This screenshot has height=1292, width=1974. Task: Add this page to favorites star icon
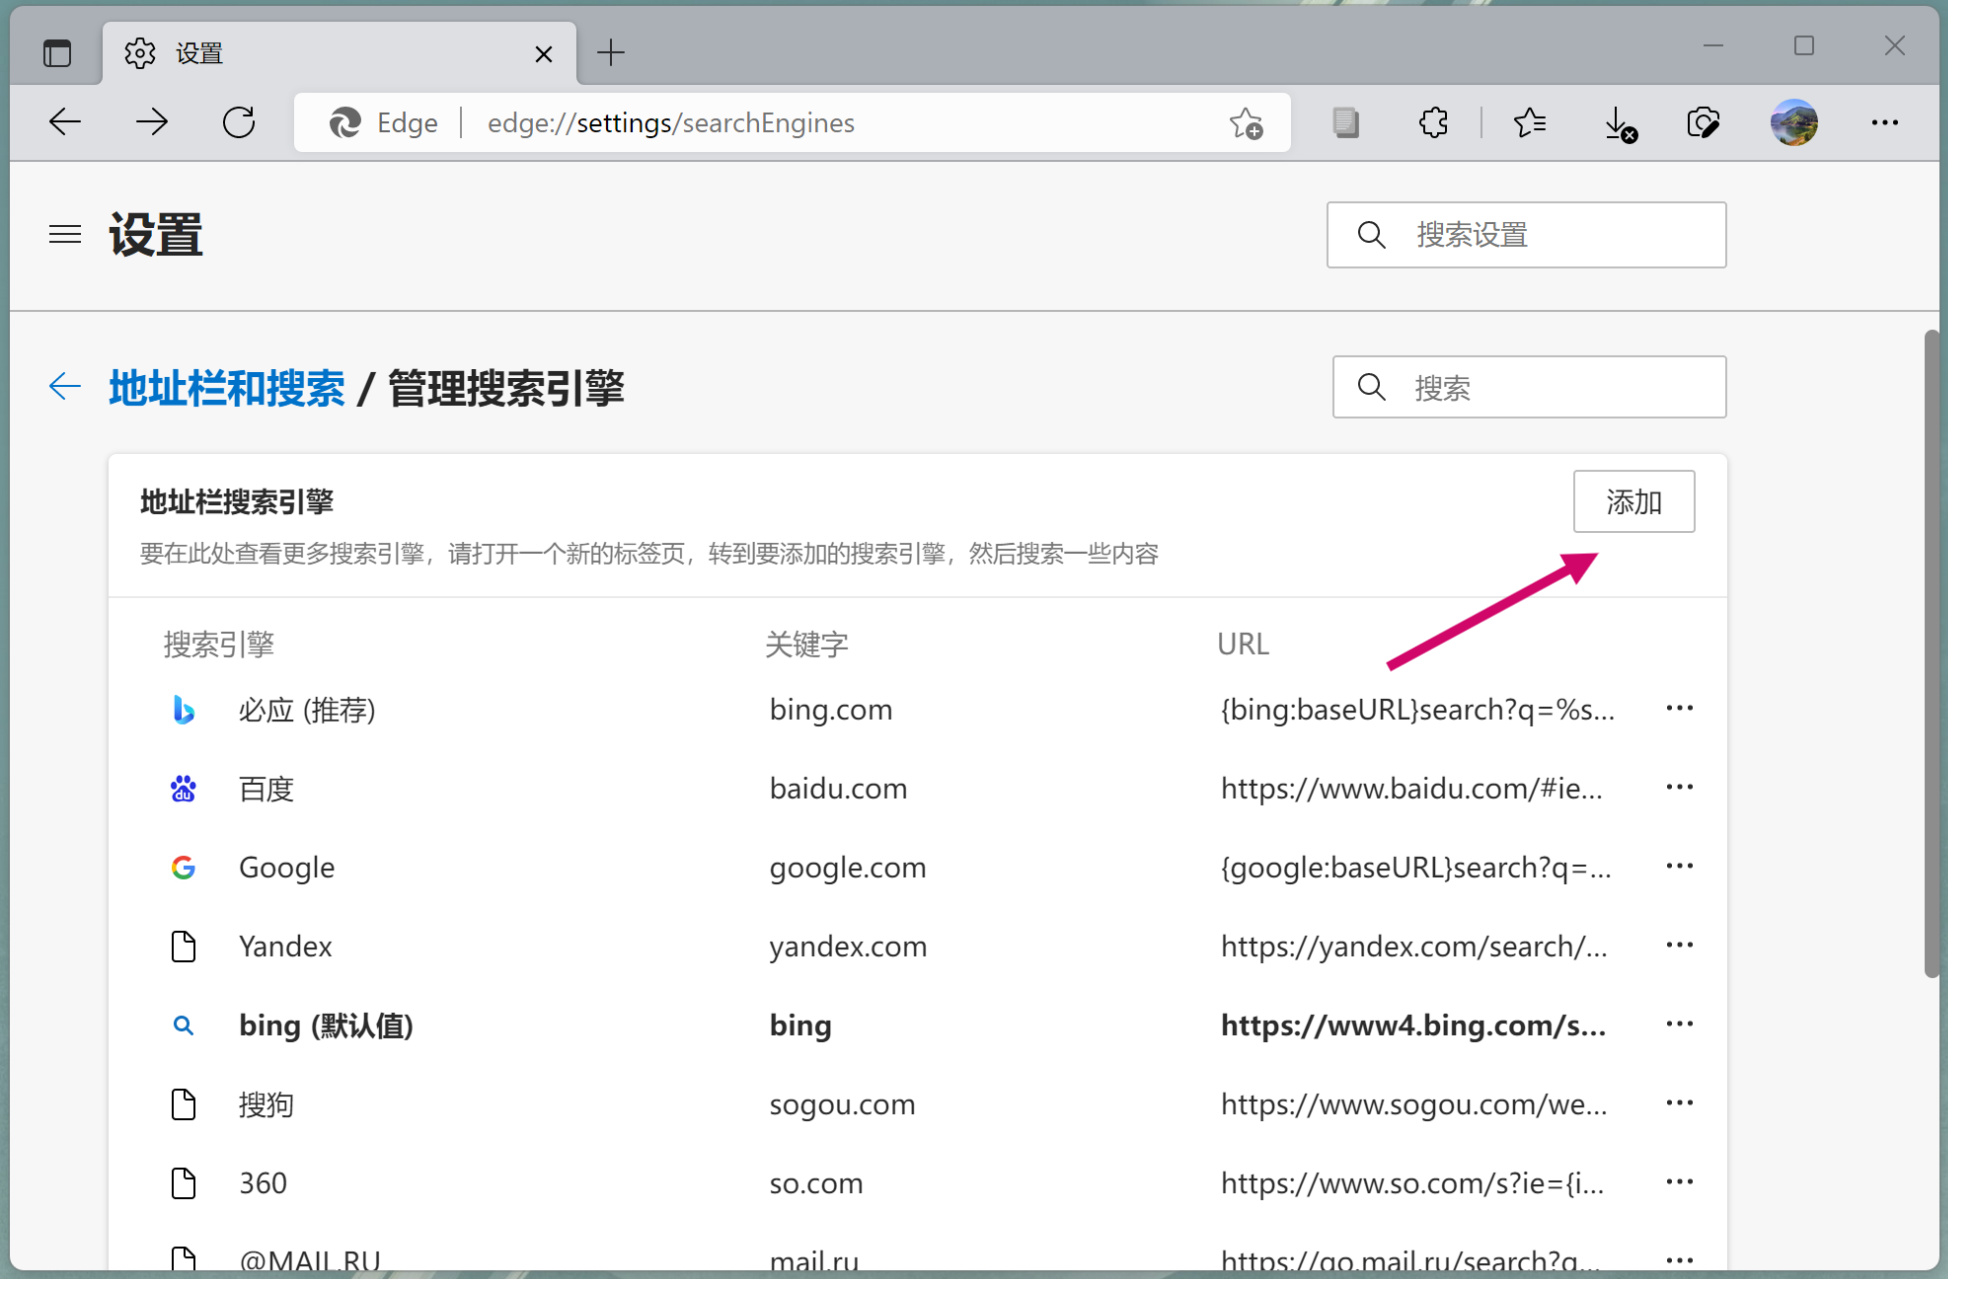(1246, 123)
